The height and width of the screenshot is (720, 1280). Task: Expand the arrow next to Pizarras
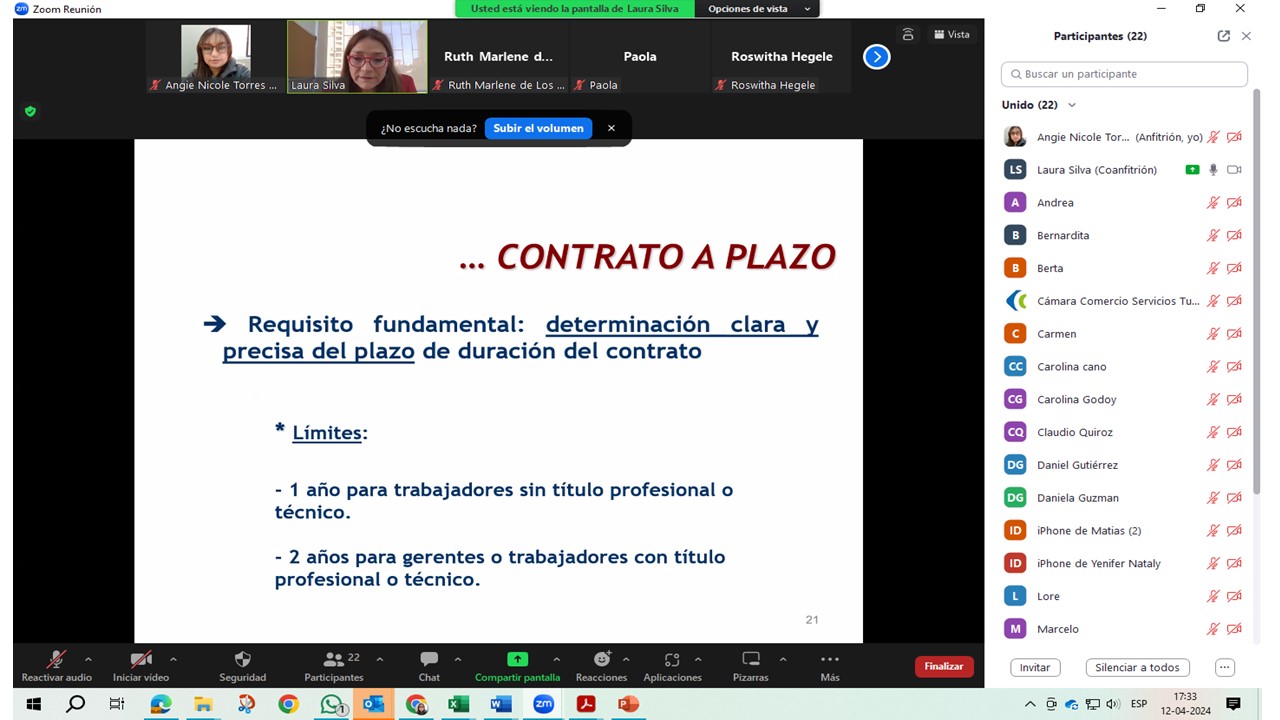tap(783, 659)
